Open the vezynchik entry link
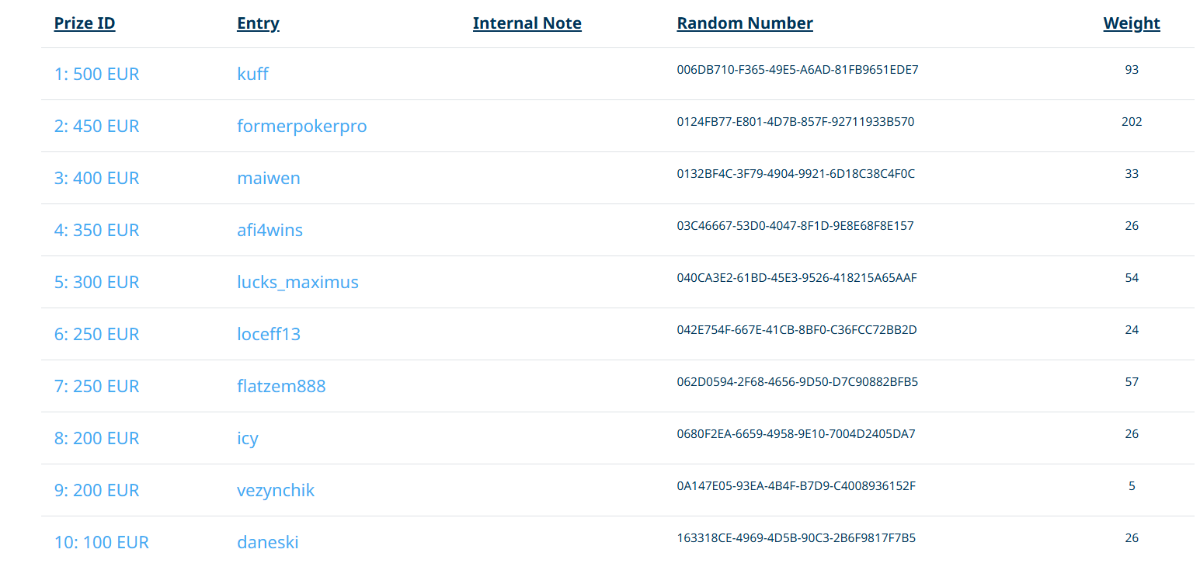 coord(276,490)
